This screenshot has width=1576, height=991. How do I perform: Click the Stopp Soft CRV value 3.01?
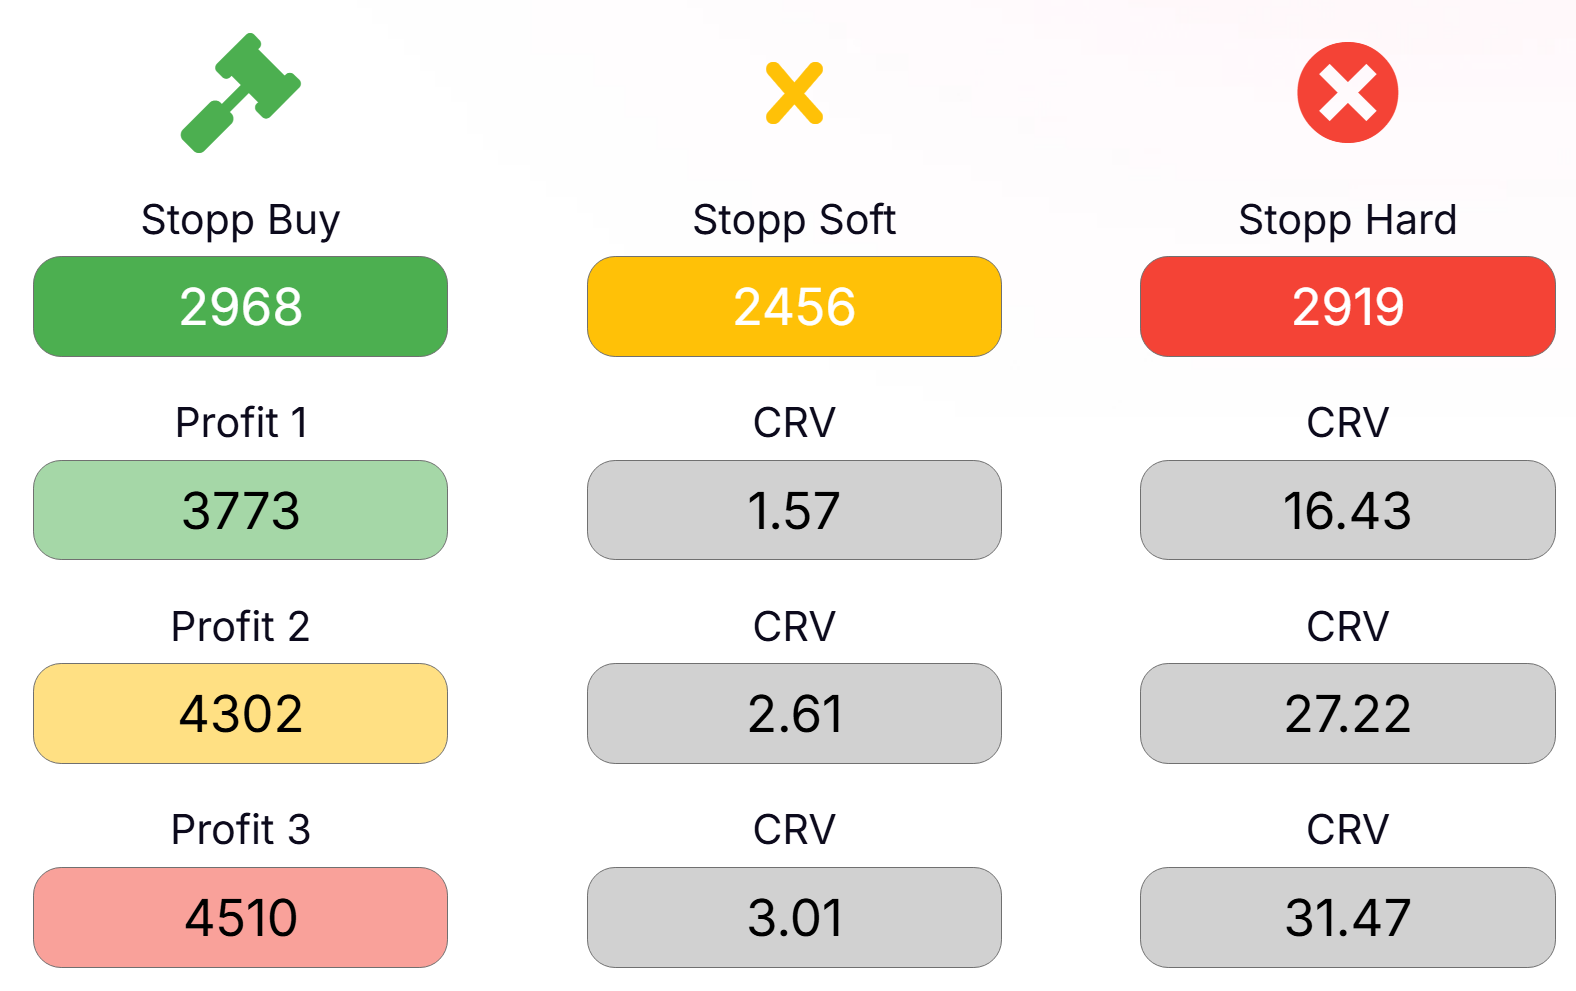coord(794,918)
